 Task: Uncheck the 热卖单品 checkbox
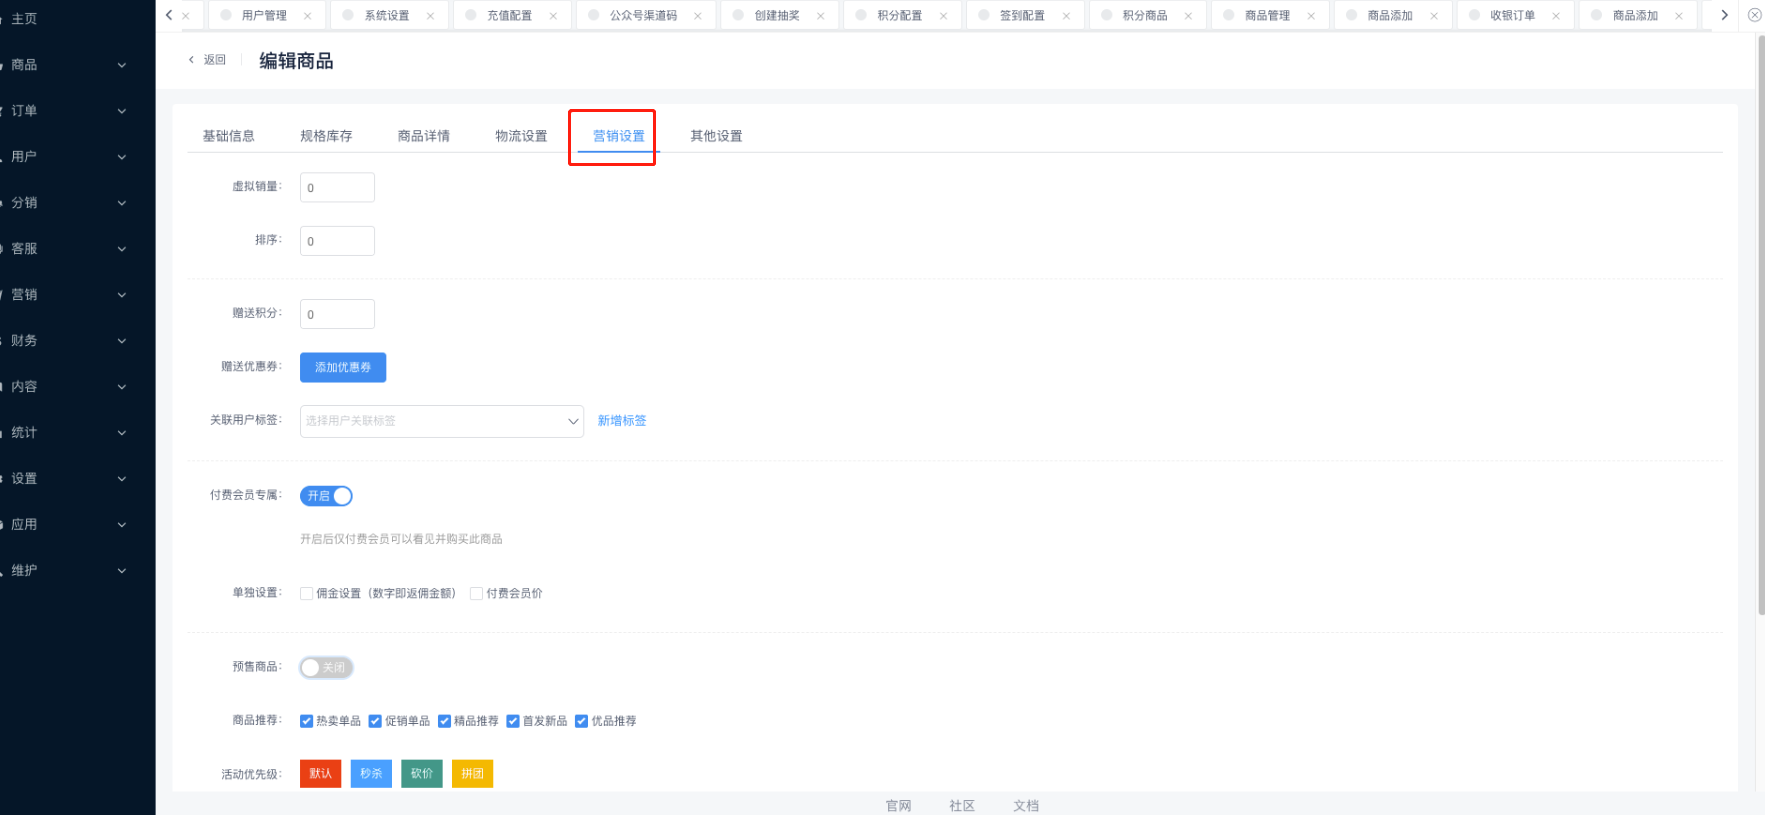[x=307, y=721]
